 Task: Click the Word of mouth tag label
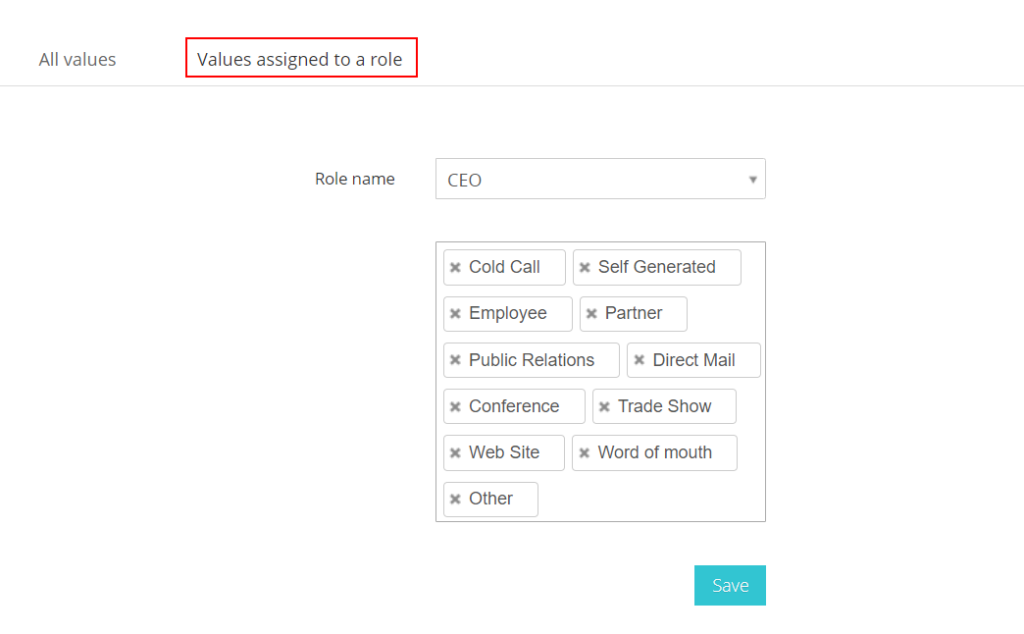[654, 452]
